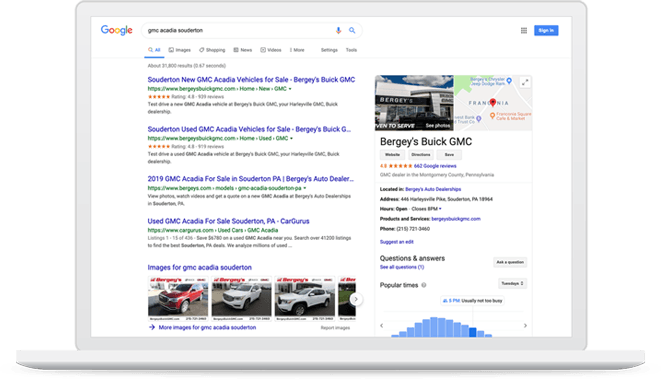Viewport: 661px width, 380px height.
Task: Open 662 Google reviews link
Action: pos(435,166)
